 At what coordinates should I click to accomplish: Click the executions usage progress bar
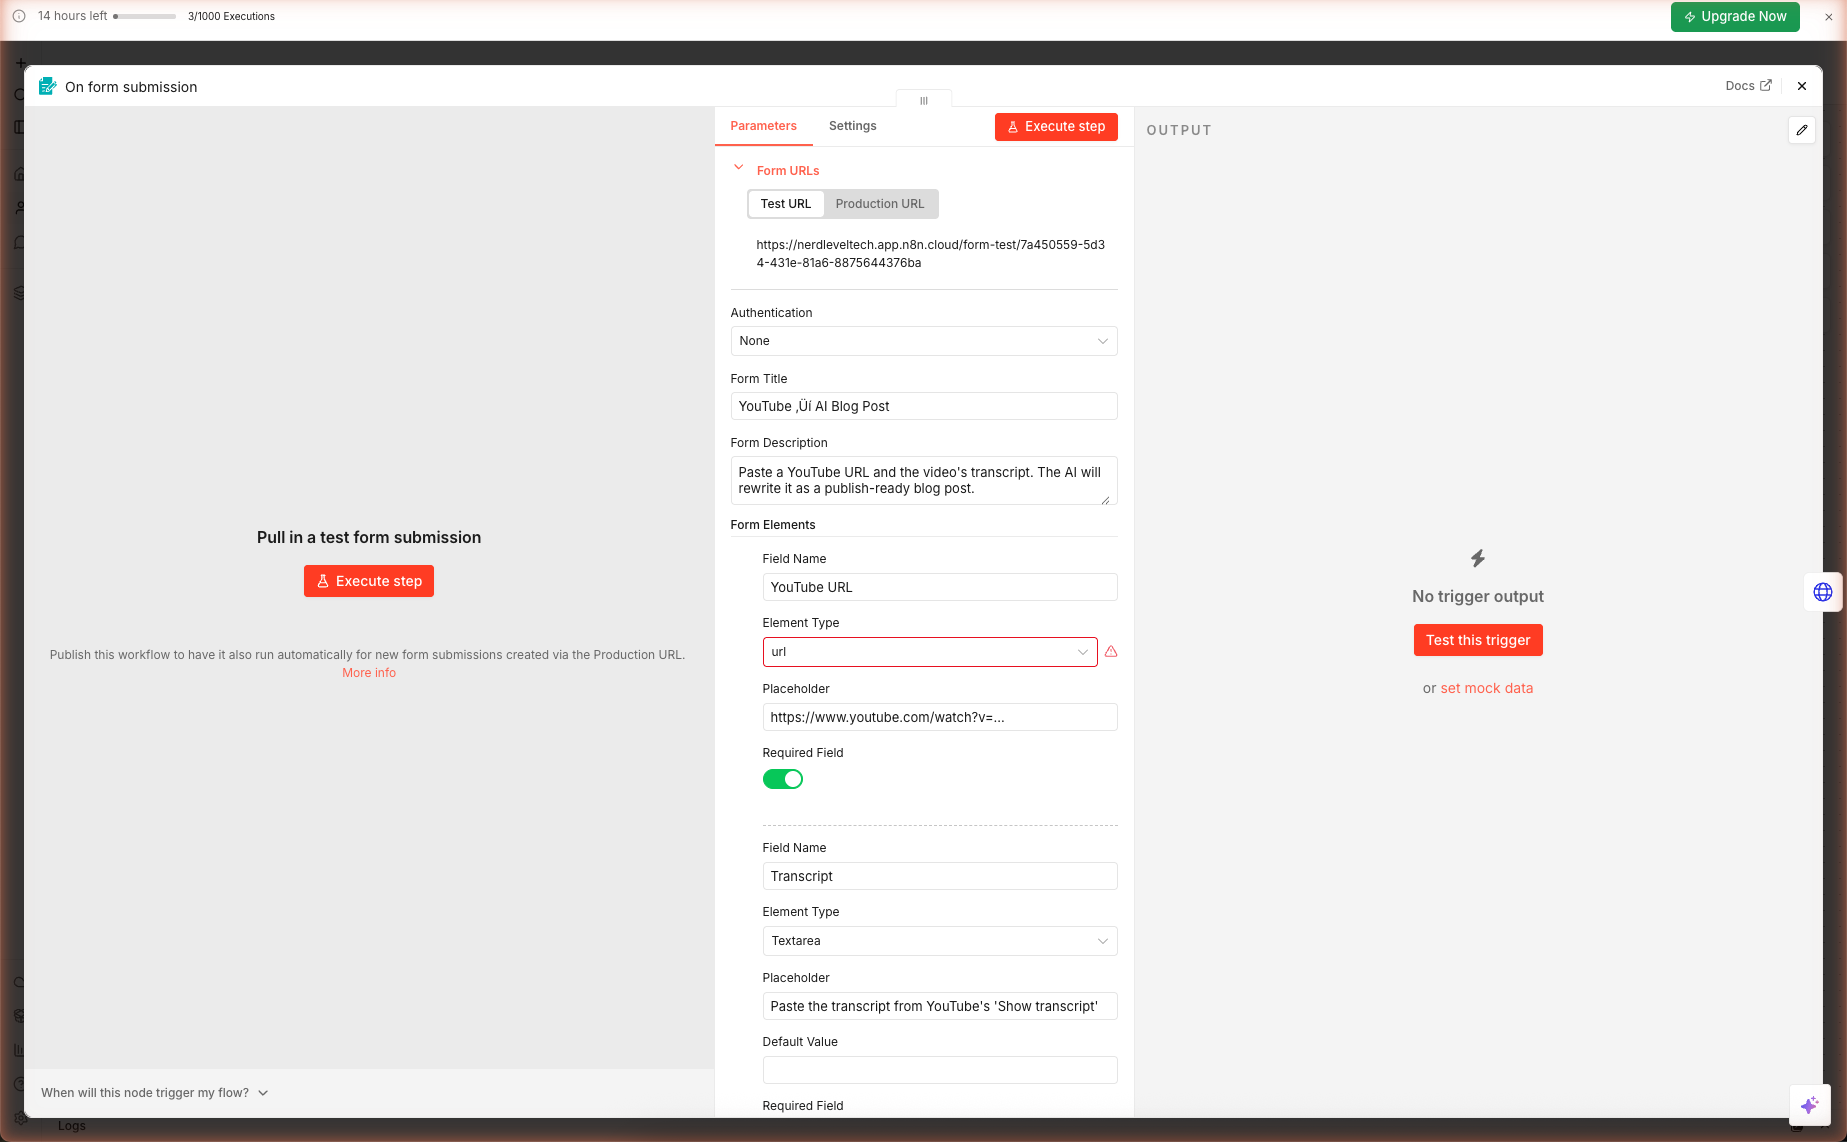[x=146, y=17]
